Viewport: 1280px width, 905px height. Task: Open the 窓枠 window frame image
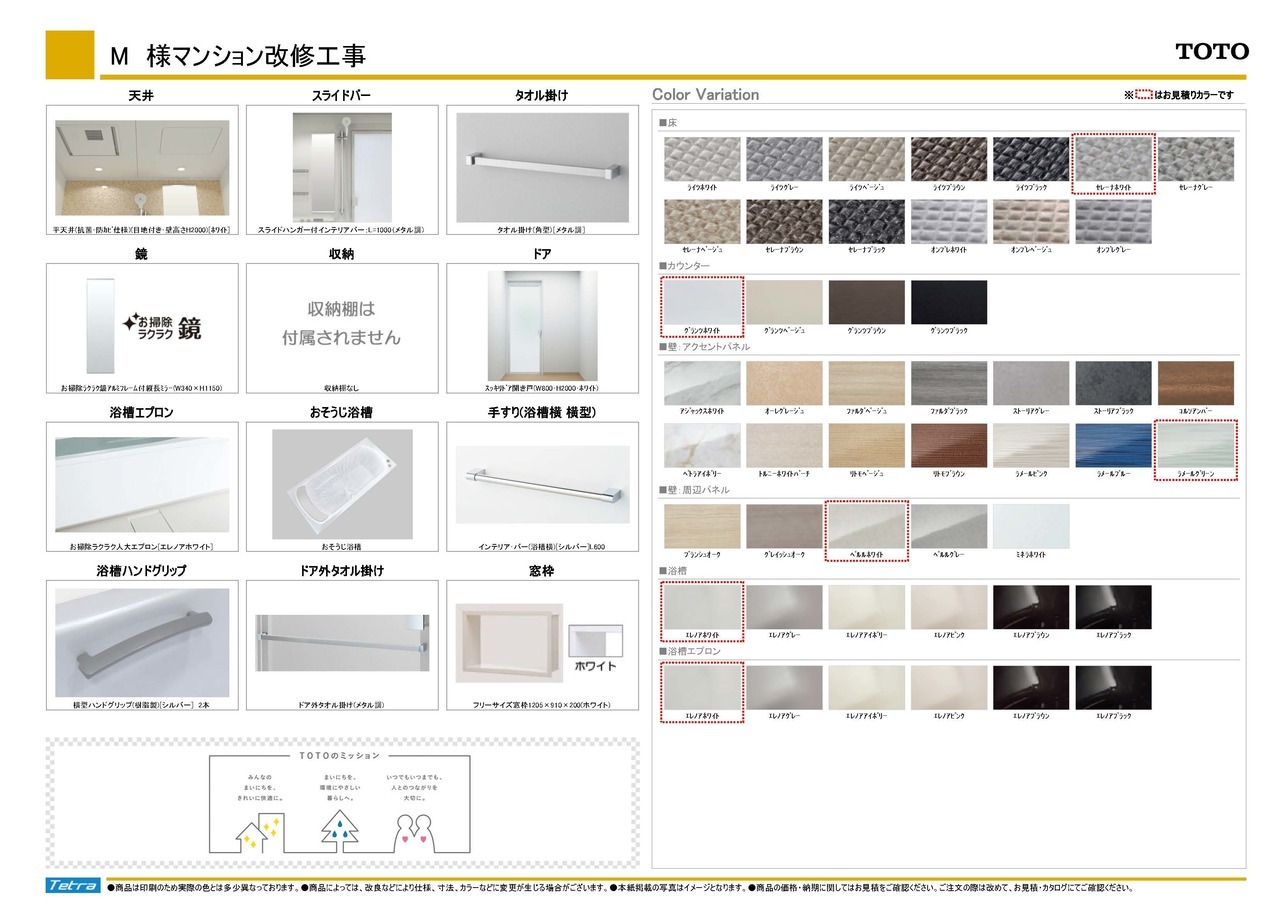click(x=509, y=643)
